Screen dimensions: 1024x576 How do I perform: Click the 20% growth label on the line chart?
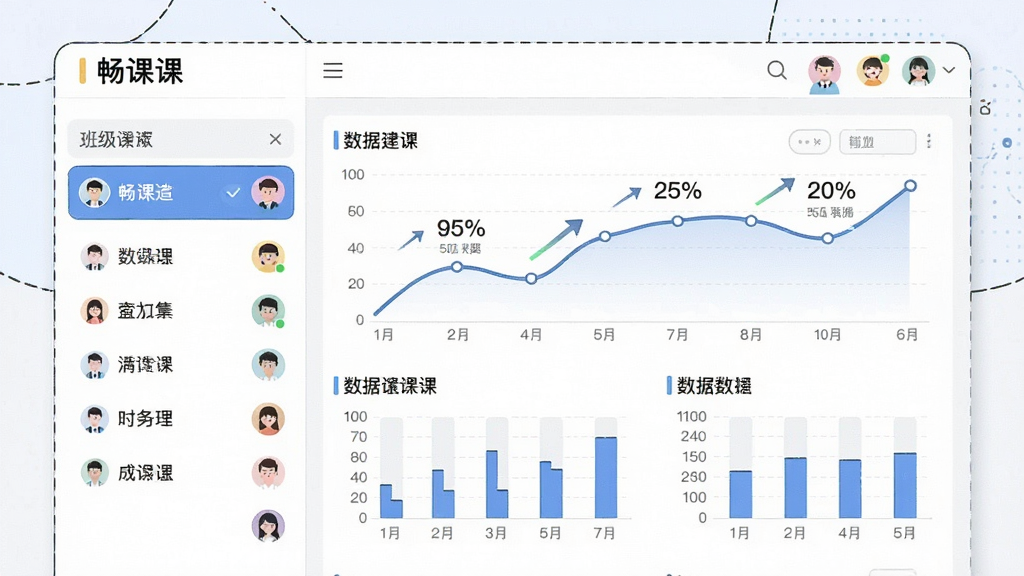pyautogui.click(x=831, y=191)
